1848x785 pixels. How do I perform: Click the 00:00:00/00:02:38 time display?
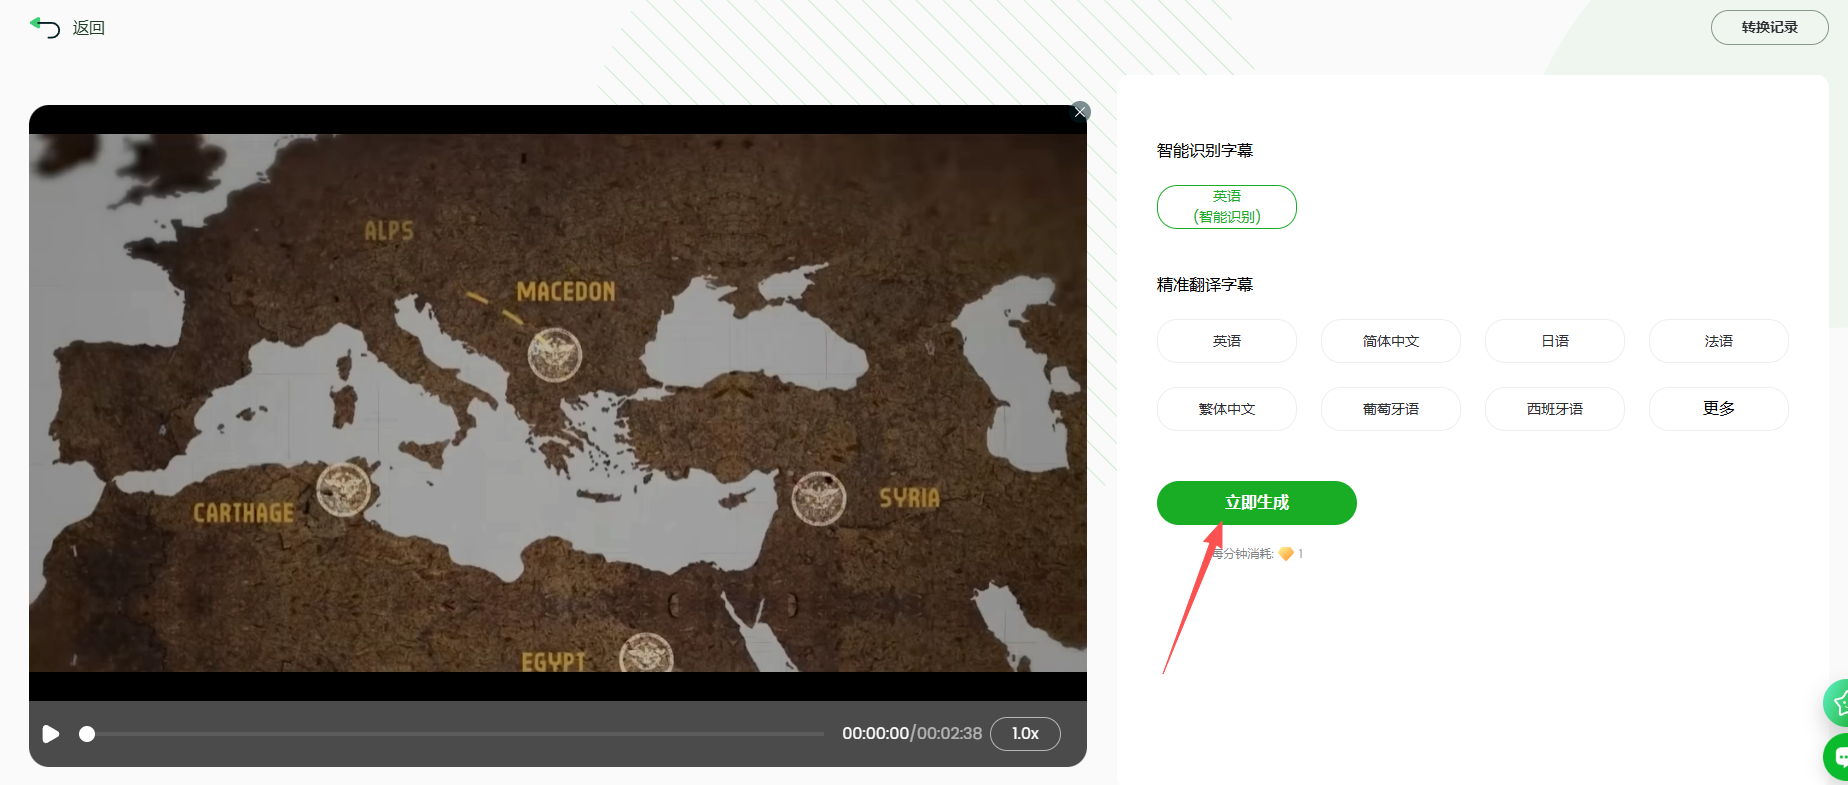[x=912, y=733]
